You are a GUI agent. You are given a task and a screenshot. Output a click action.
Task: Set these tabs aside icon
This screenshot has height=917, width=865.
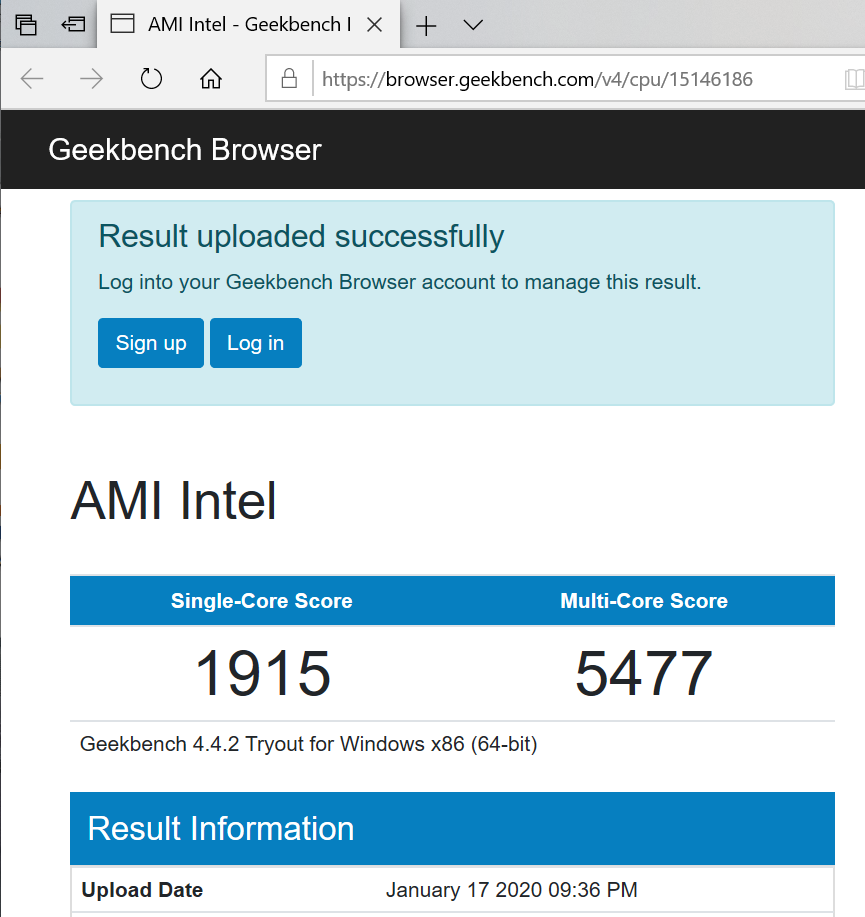point(73,25)
